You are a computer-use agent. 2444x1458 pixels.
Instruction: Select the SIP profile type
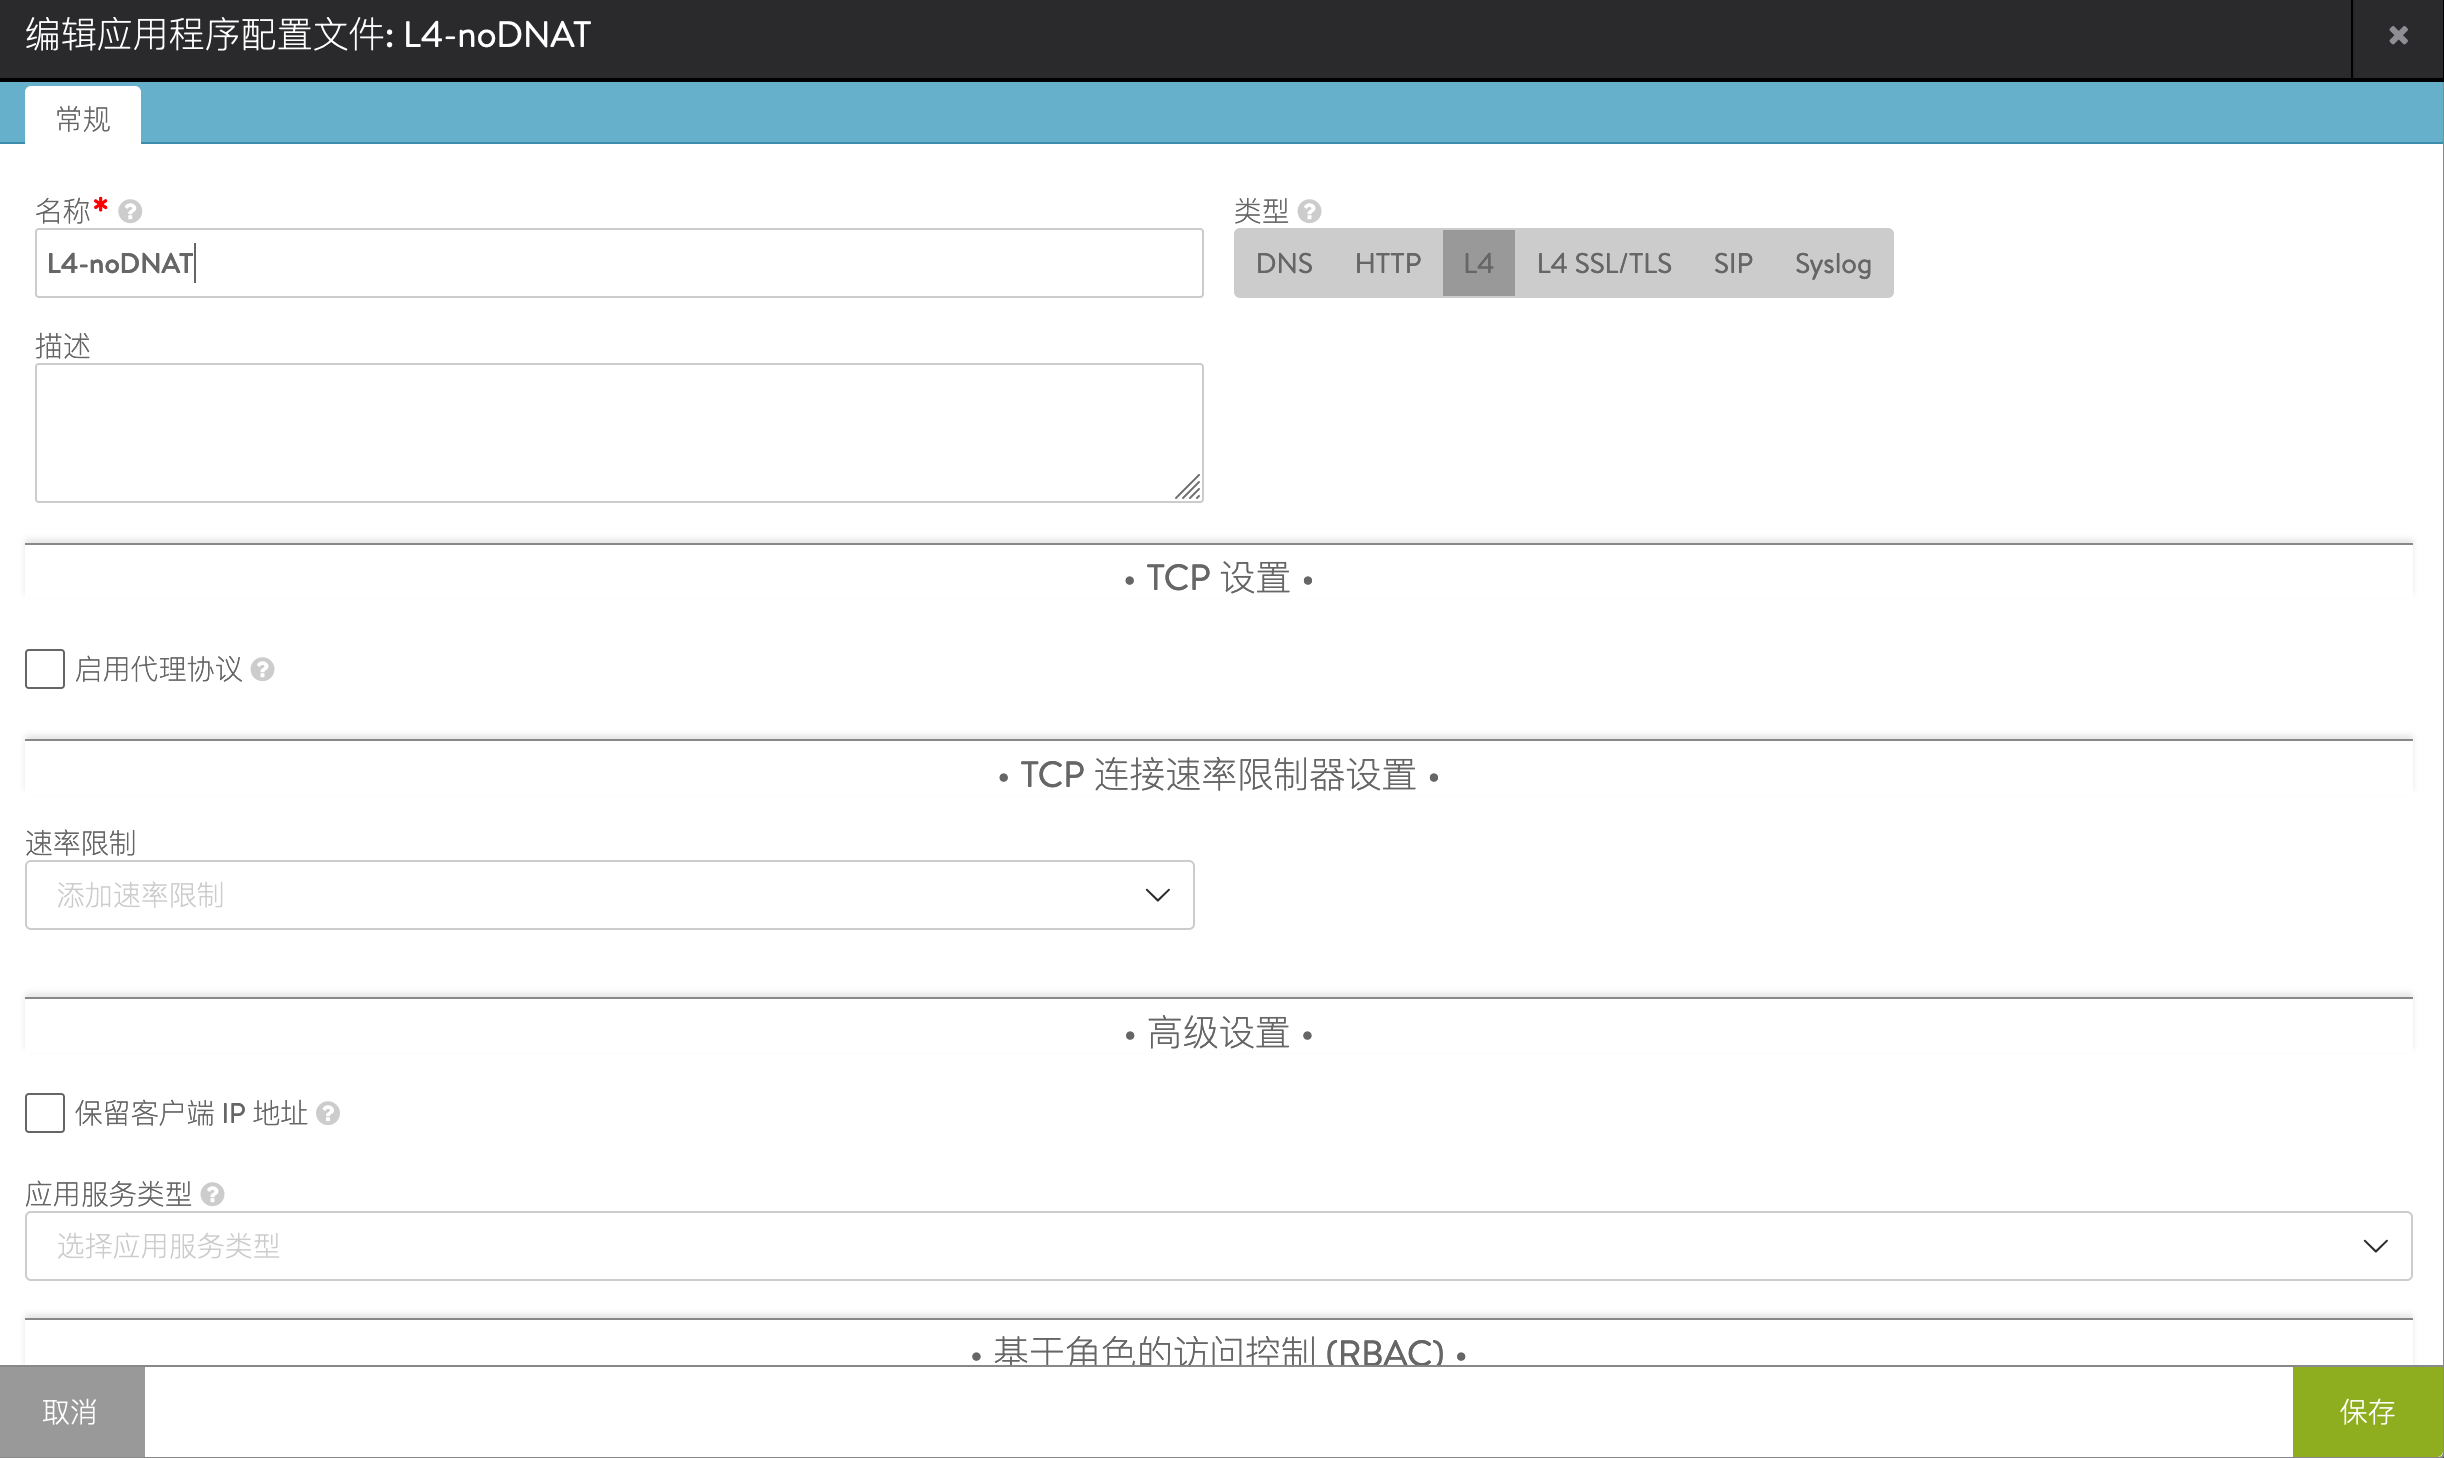click(x=1733, y=263)
